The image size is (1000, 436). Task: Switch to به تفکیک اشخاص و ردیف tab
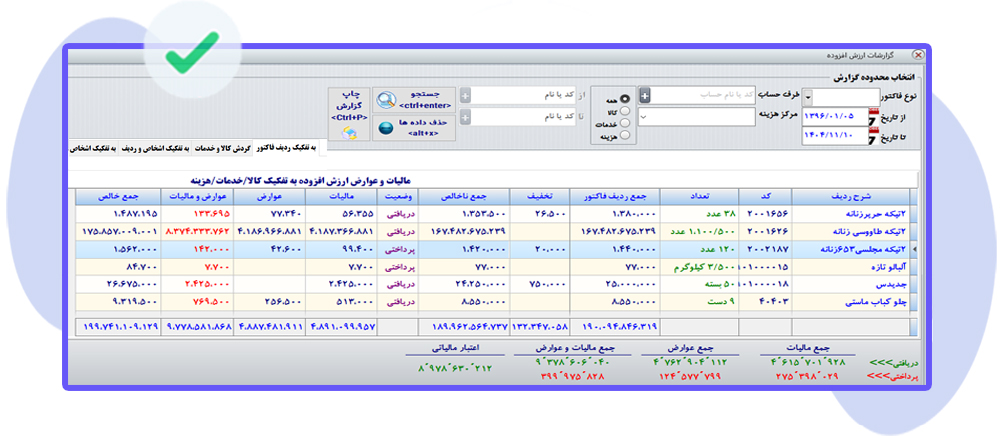click(x=154, y=147)
